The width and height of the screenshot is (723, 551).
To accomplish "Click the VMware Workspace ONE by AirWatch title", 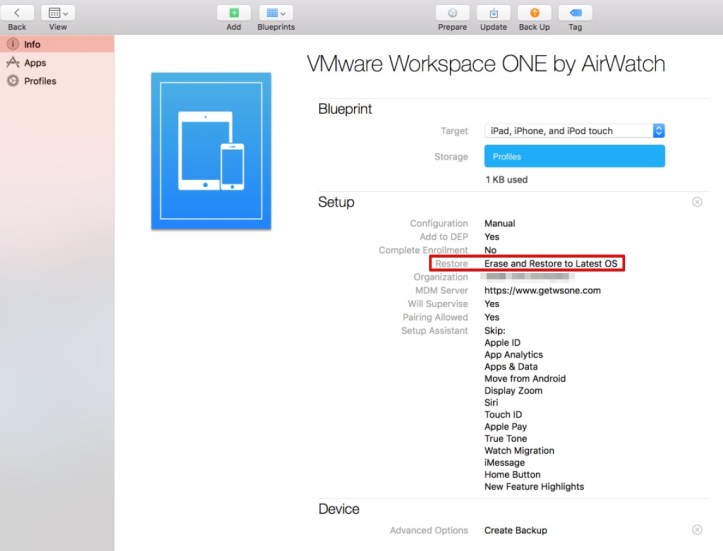I will pyautogui.click(x=486, y=64).
